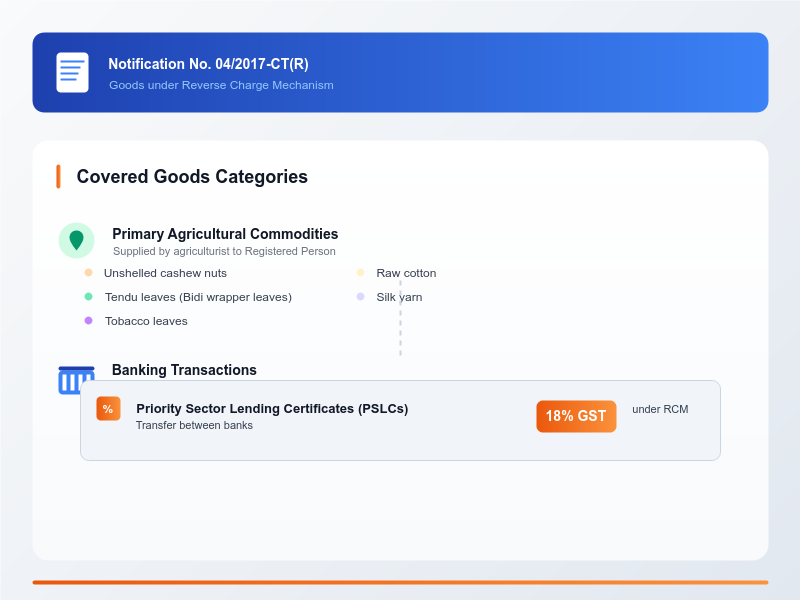Click the yellow bullet beside Raw cotton
Screen dimensions: 800x600
(x=360, y=272)
